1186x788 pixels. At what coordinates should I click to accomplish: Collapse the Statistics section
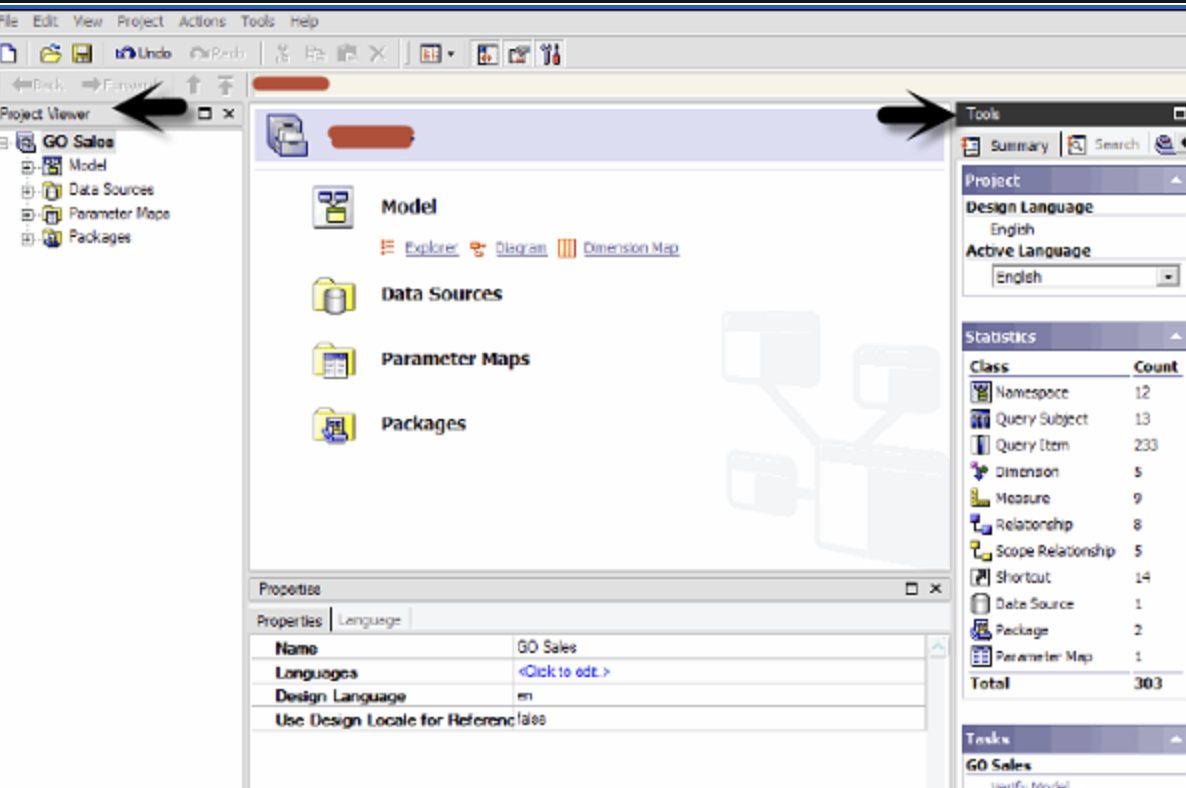coord(1175,337)
